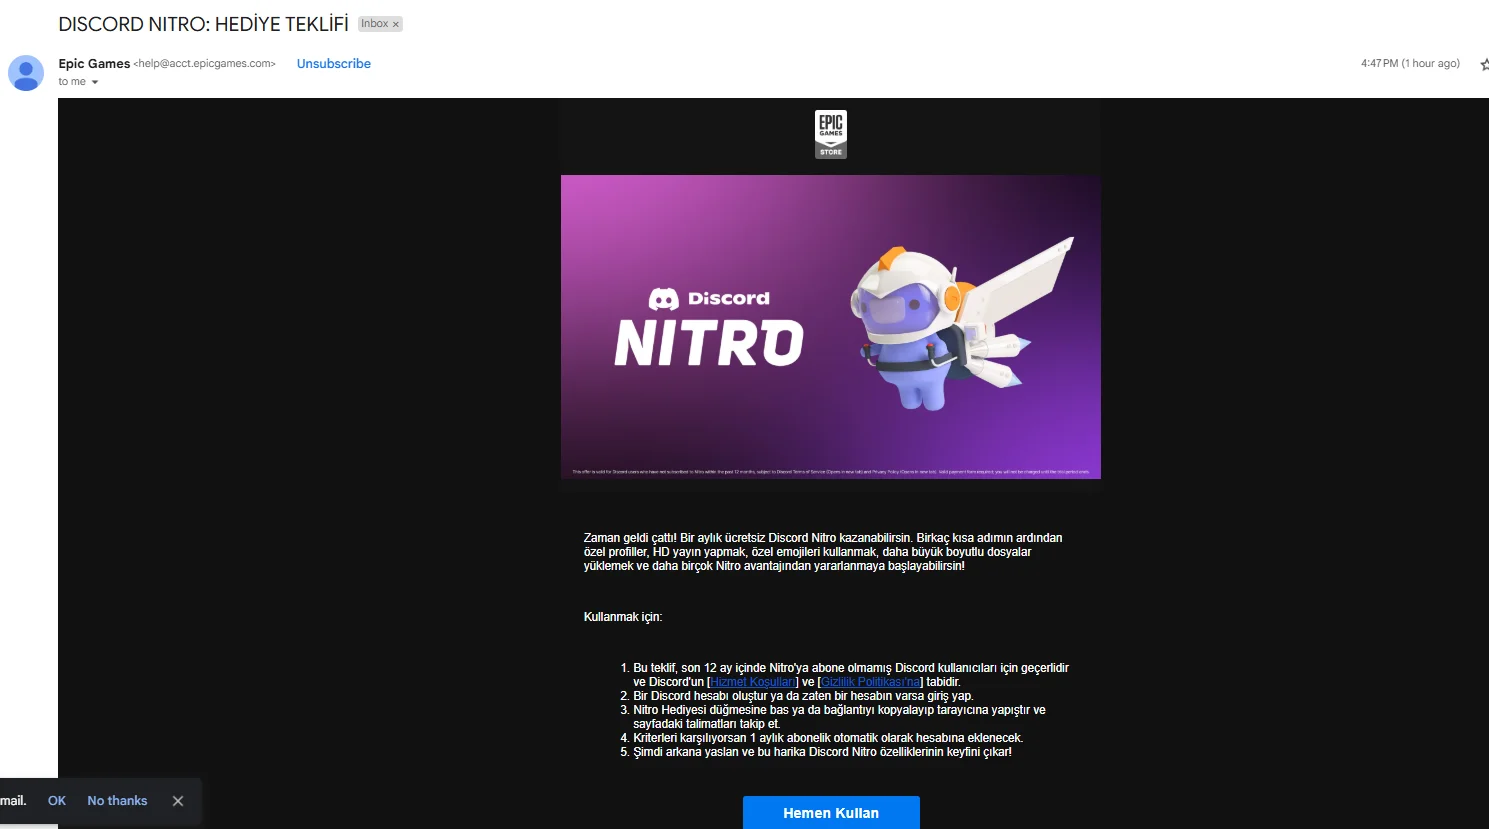The image size is (1489, 829).
Task: Click the sender address help@acct.epicgames.com
Action: (205, 63)
